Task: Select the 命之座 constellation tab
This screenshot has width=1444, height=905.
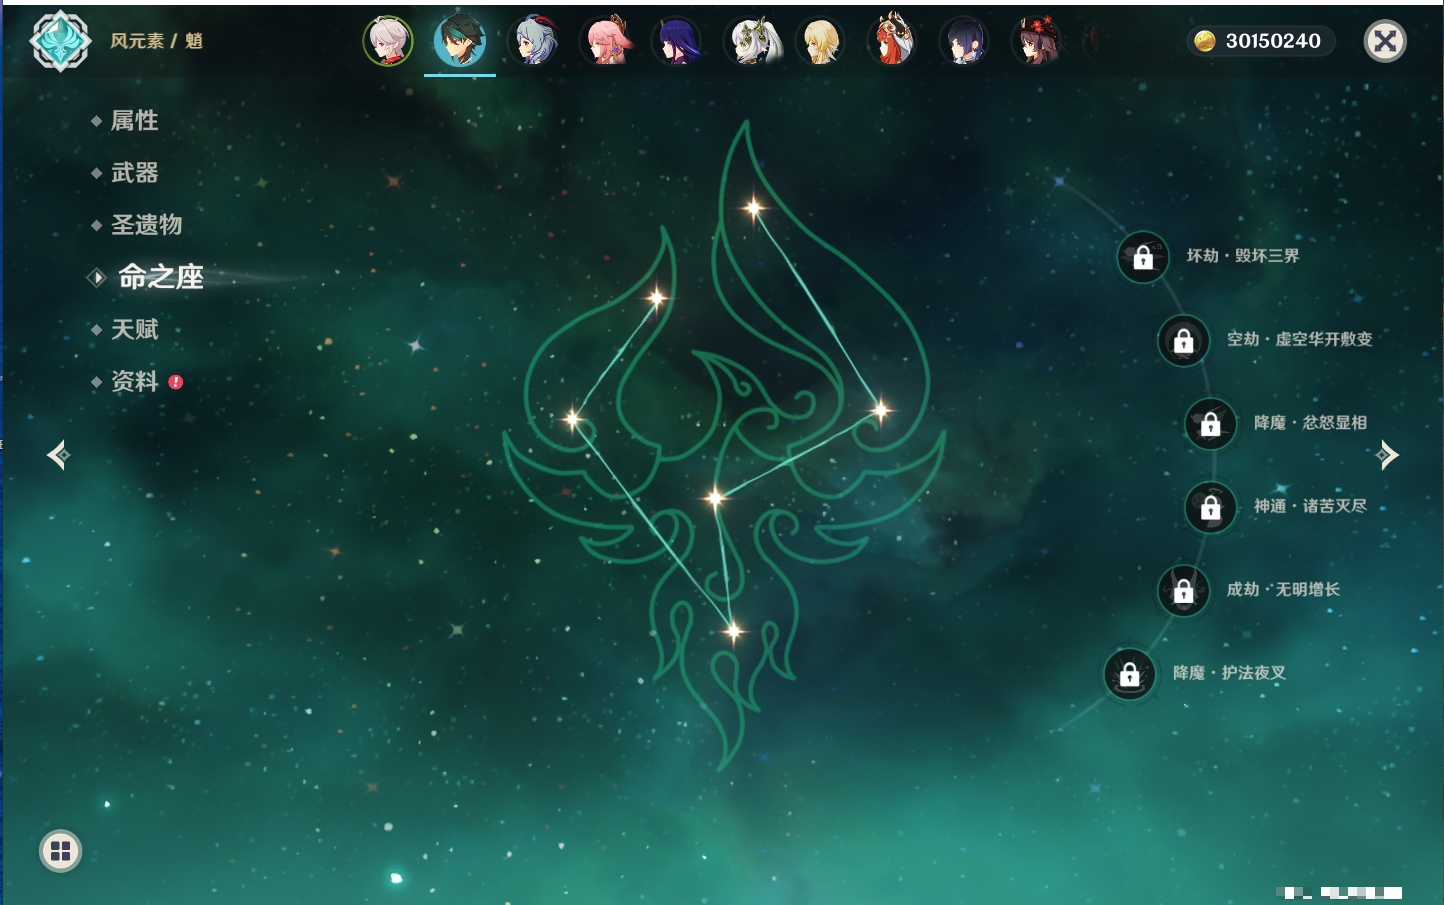Action: coord(161,277)
